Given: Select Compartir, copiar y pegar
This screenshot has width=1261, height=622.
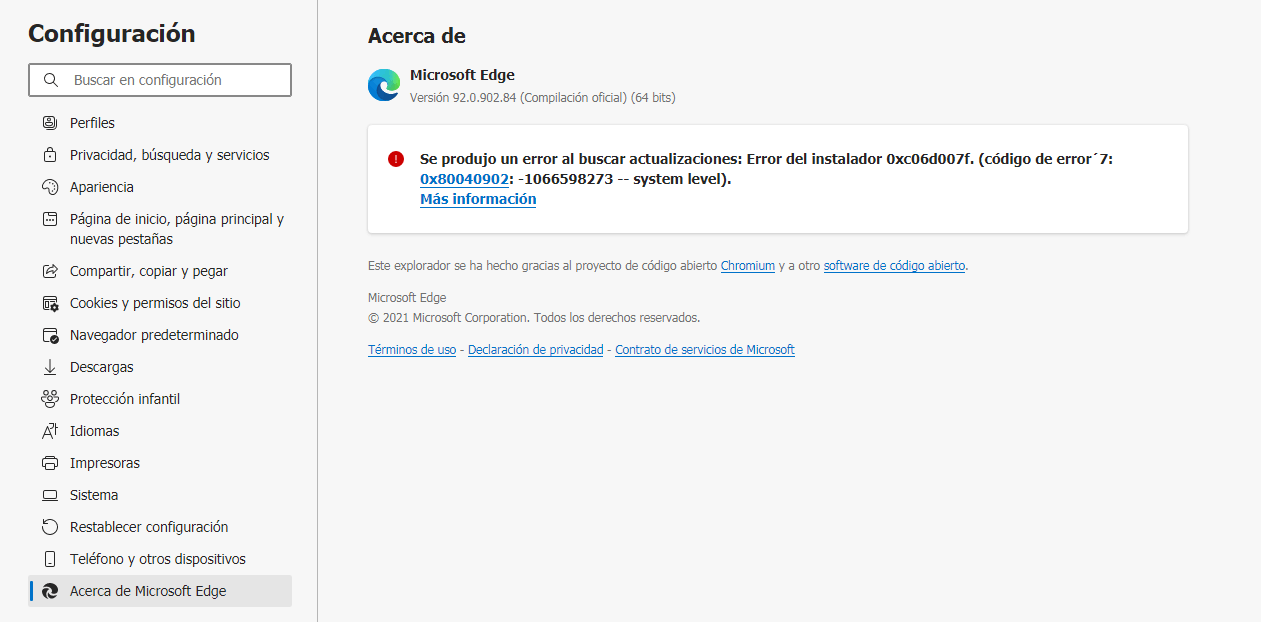Looking at the screenshot, I should pos(160,271).
